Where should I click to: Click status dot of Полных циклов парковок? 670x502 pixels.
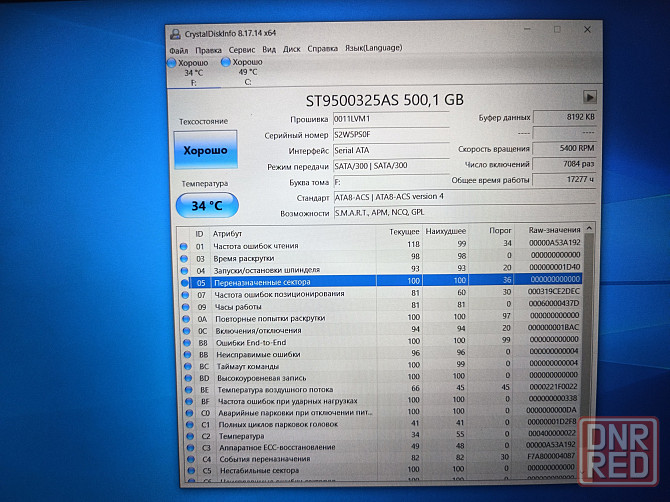coord(190,425)
